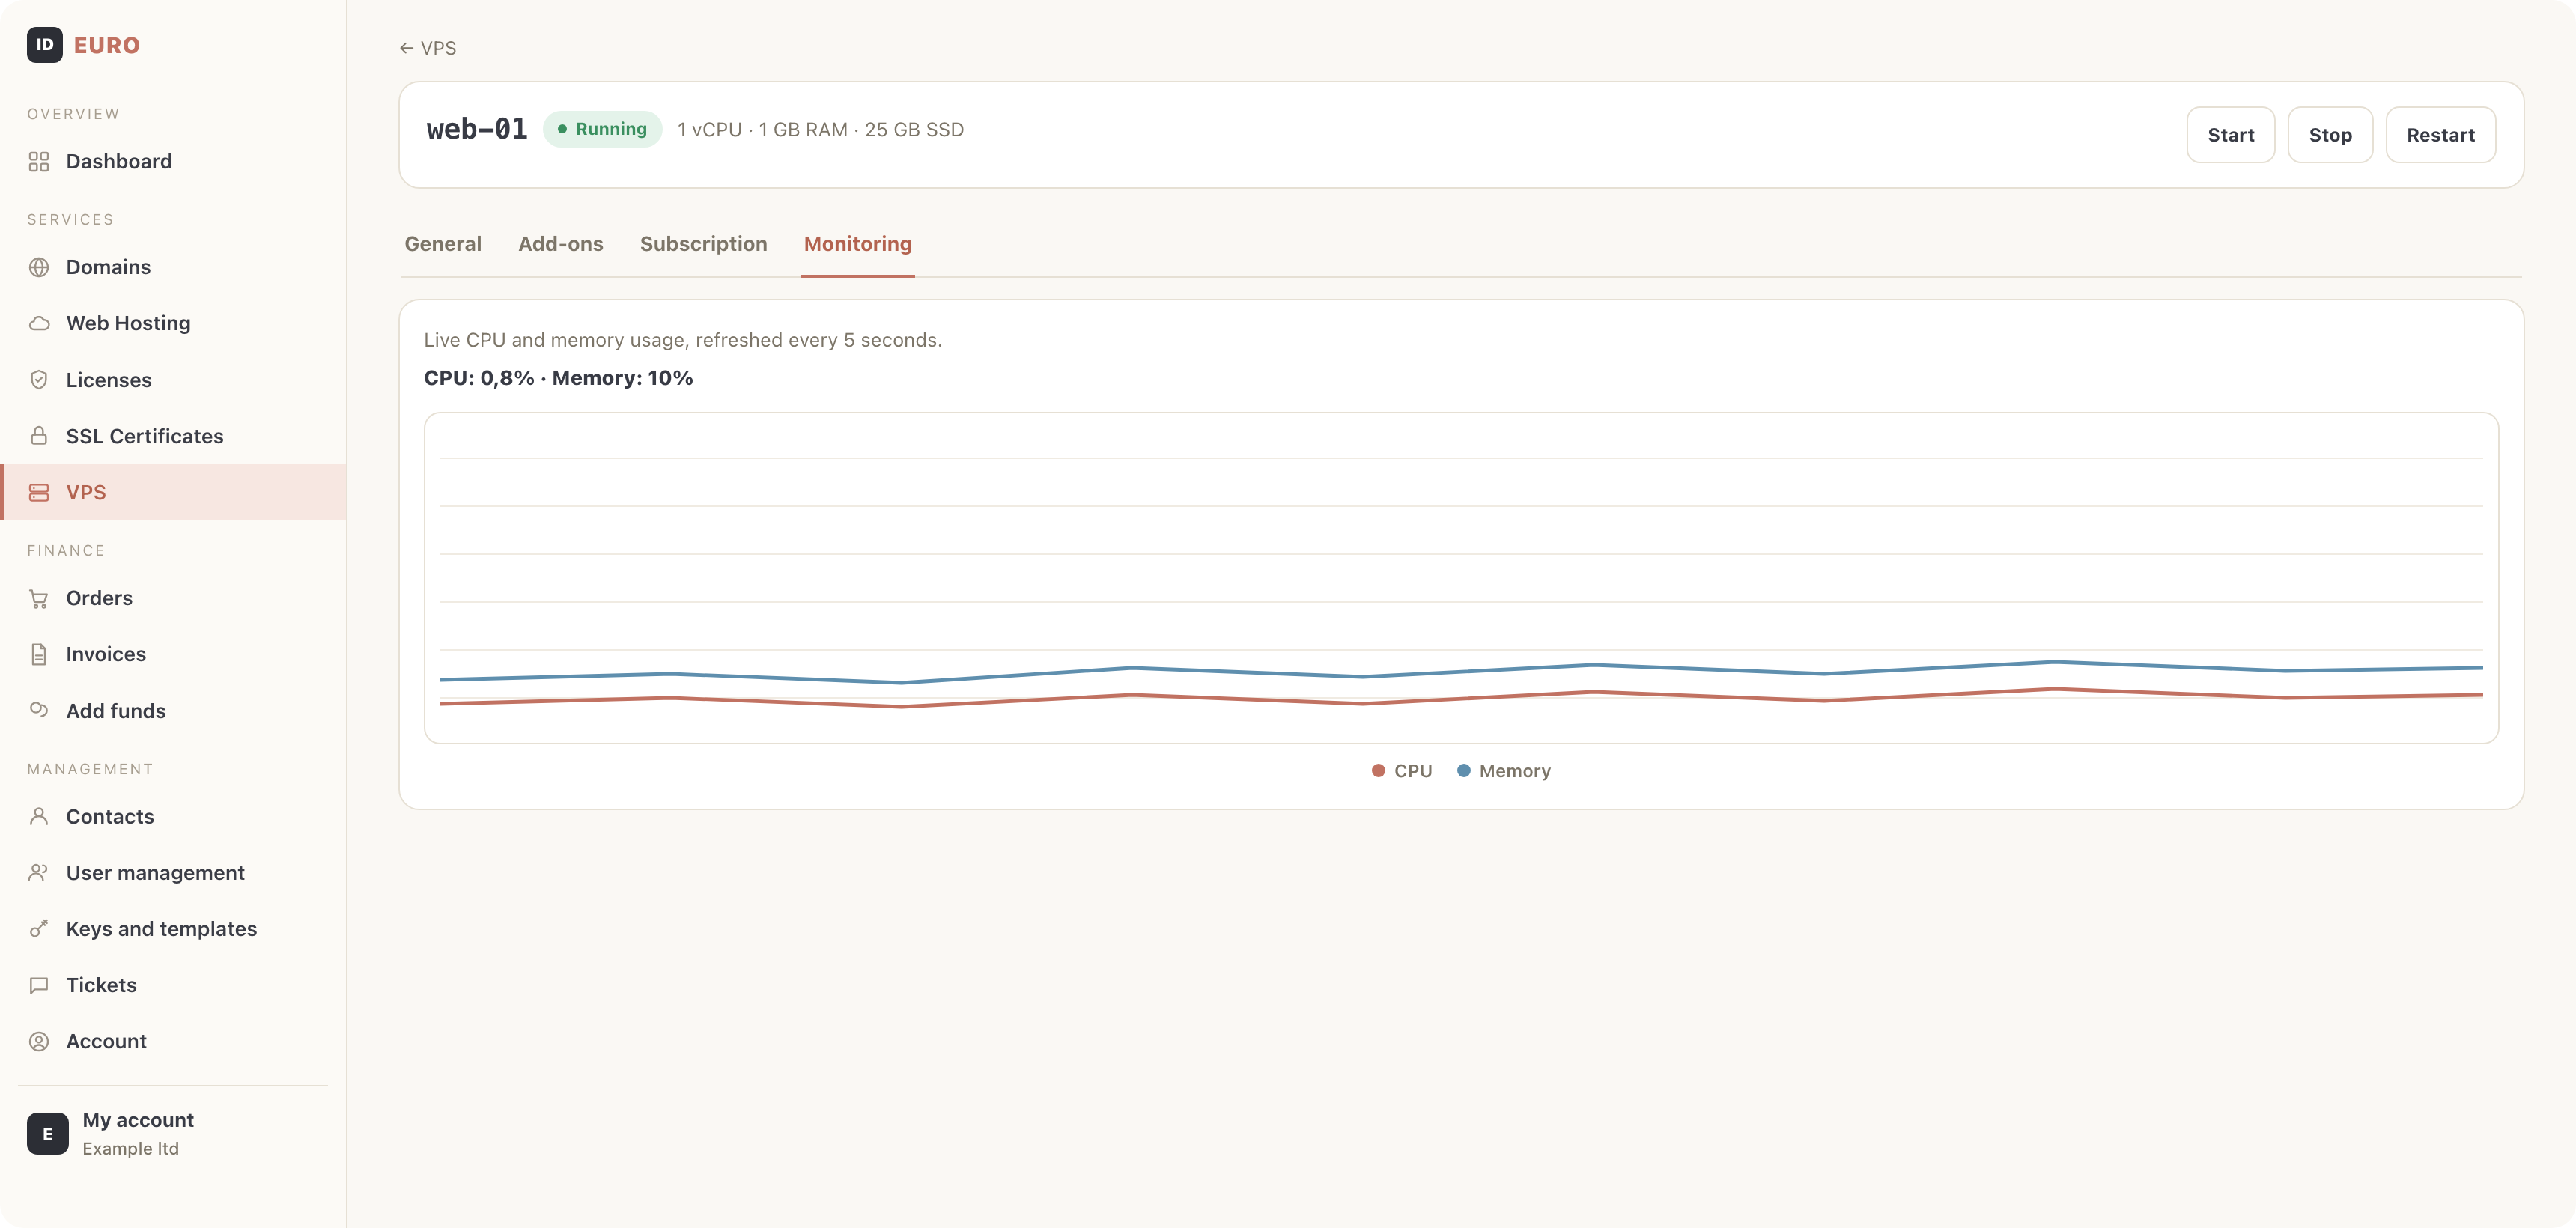Switch to the General tab
This screenshot has width=2576, height=1228.
click(443, 244)
